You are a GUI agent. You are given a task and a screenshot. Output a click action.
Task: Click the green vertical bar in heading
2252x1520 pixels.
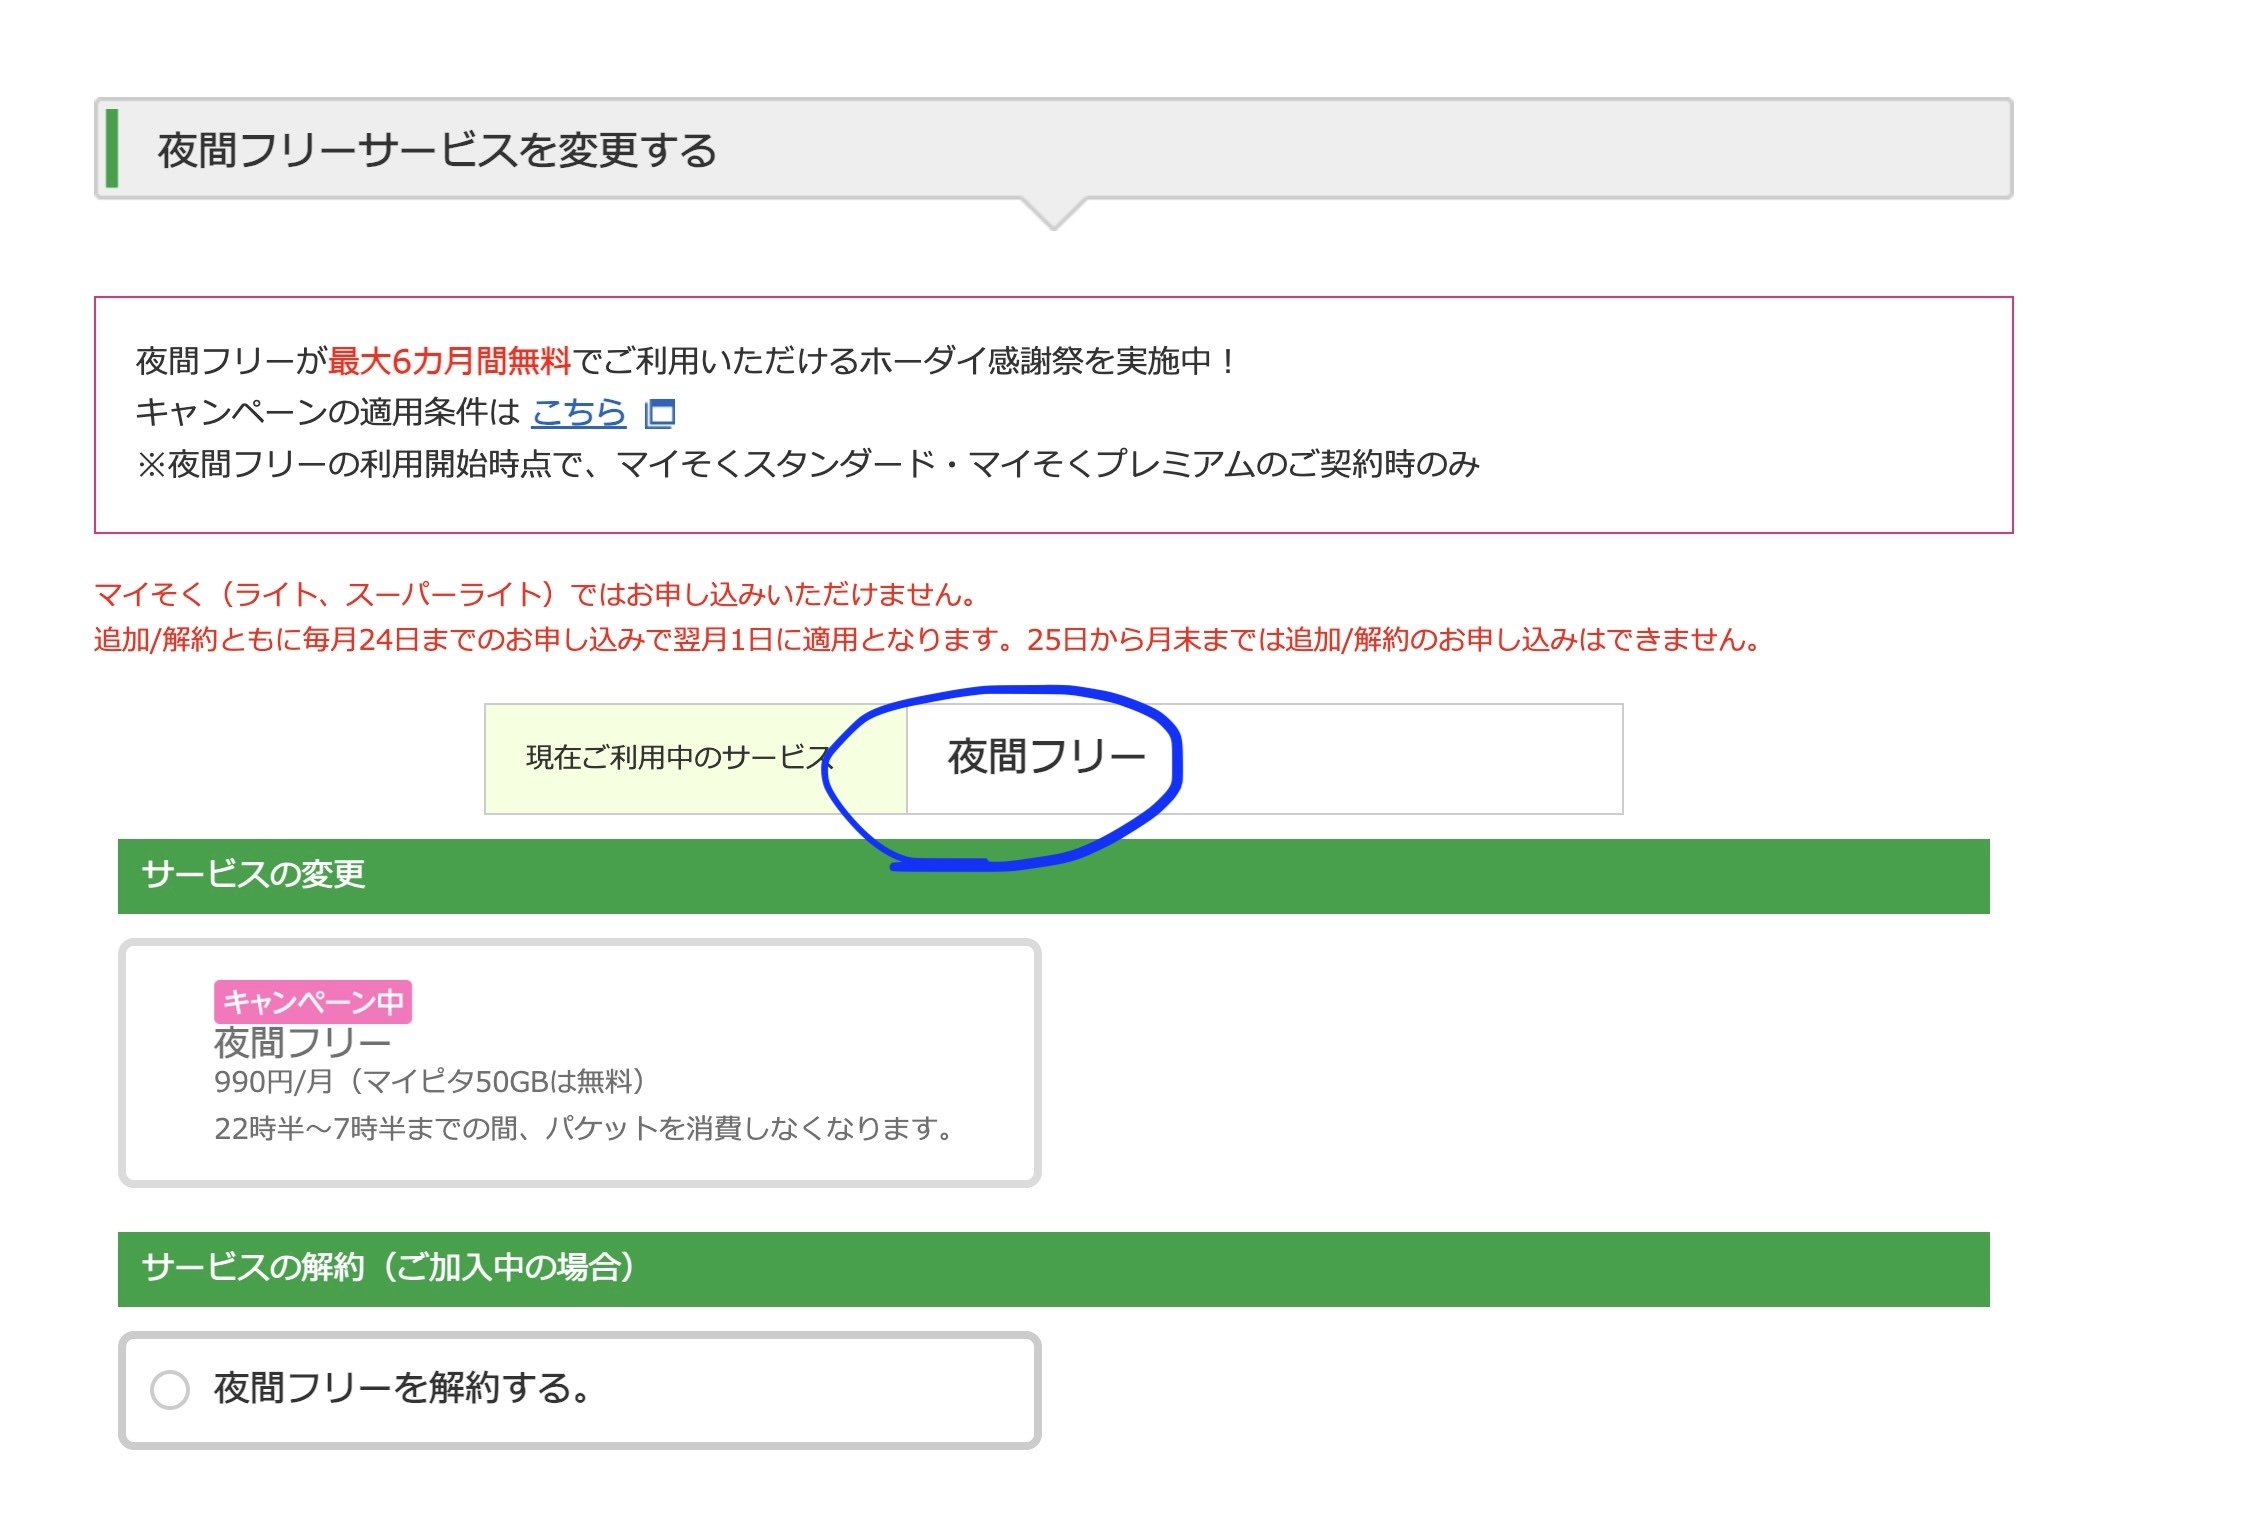112,149
